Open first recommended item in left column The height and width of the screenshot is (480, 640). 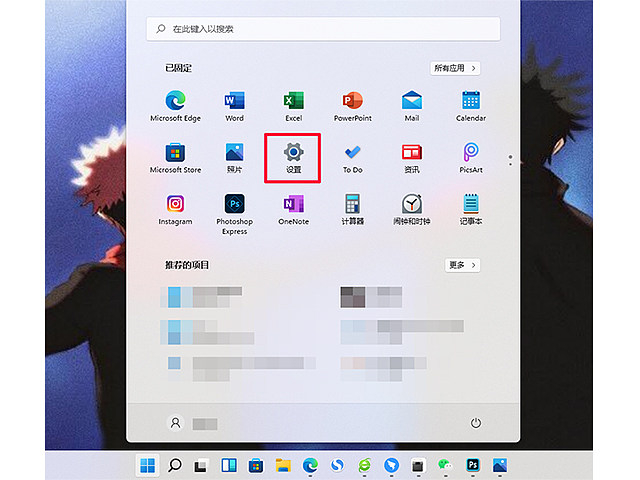pos(202,297)
